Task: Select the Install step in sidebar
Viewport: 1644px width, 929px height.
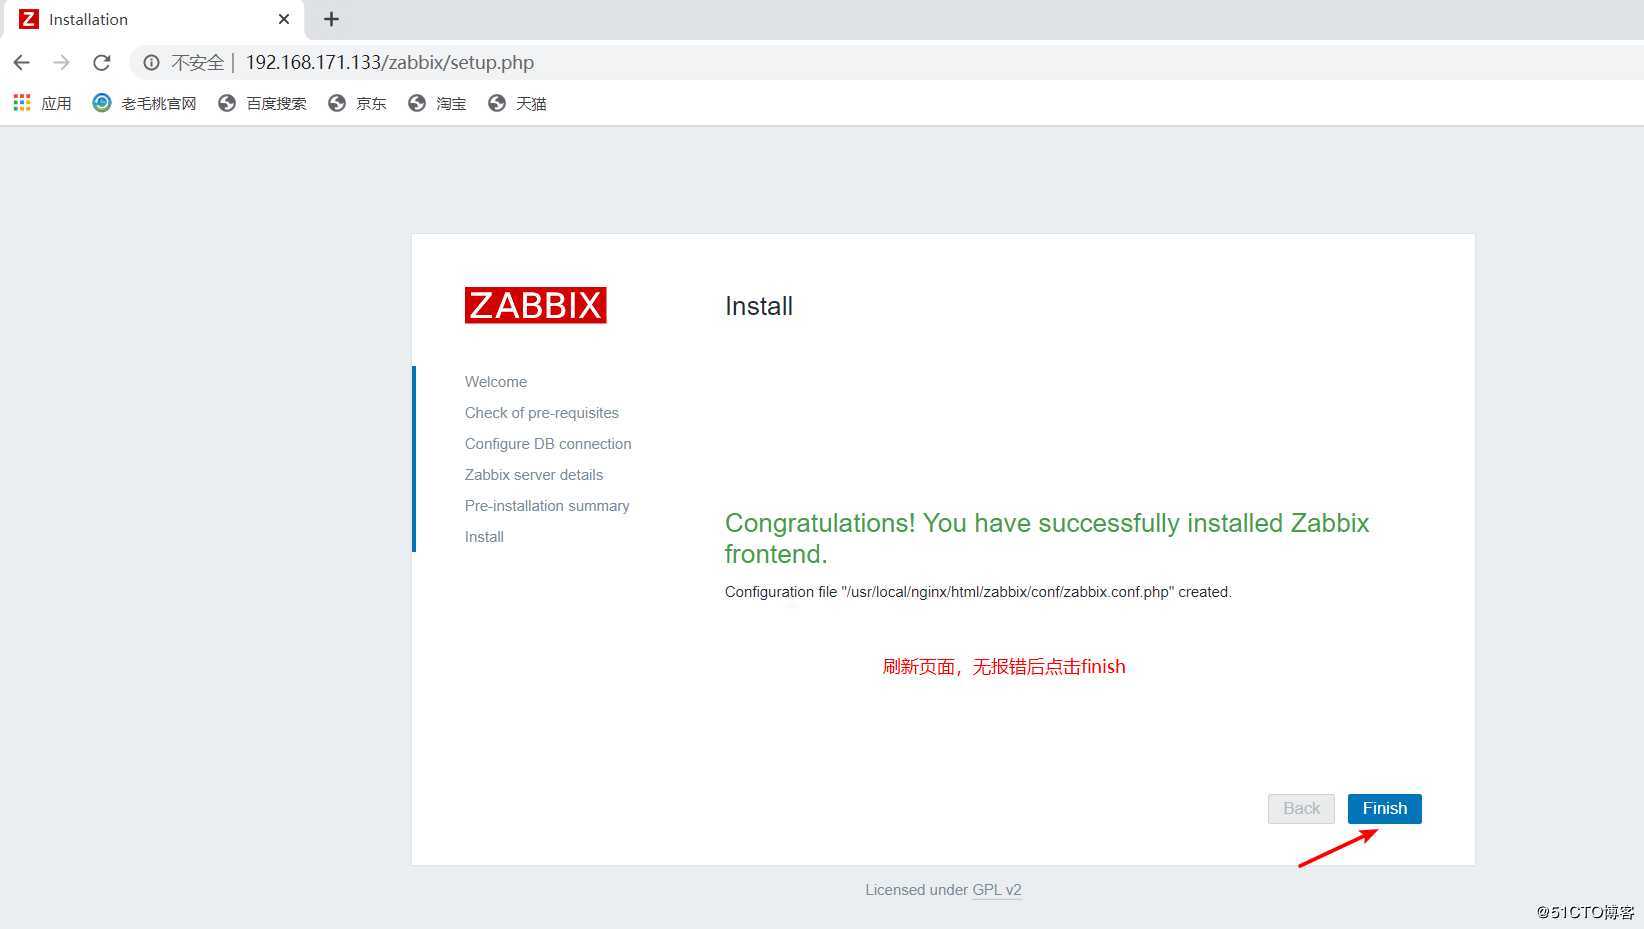Action: point(484,537)
